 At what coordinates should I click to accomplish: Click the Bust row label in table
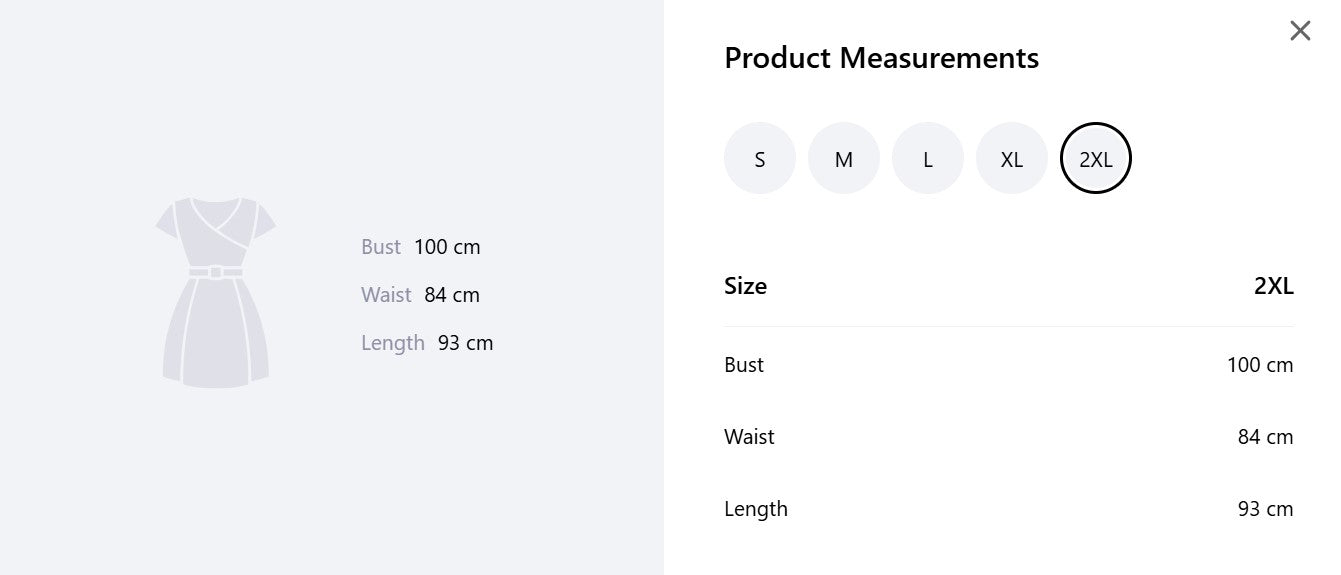coord(744,365)
